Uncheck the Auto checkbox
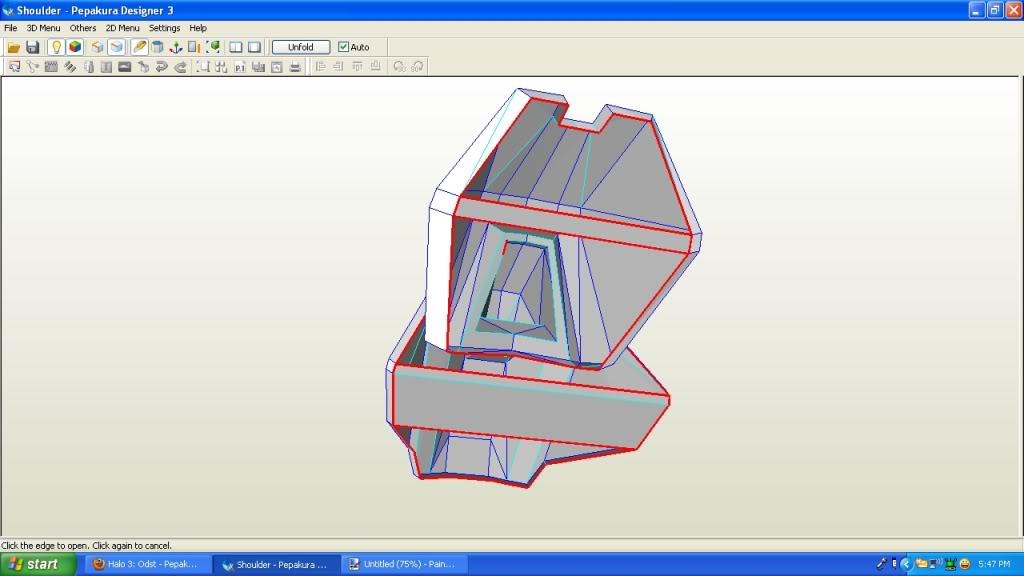 coord(343,47)
